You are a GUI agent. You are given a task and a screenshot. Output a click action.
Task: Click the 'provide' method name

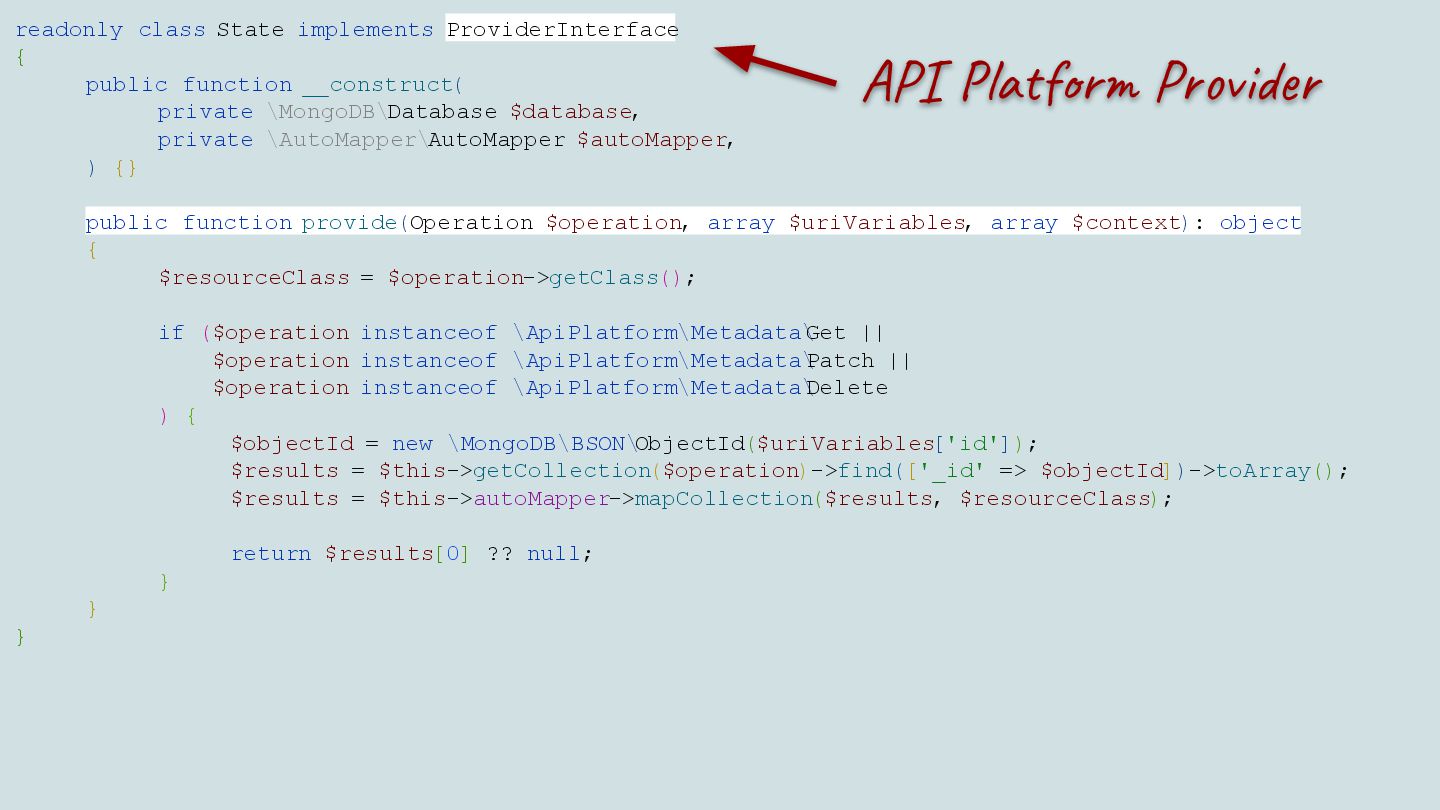350,223
